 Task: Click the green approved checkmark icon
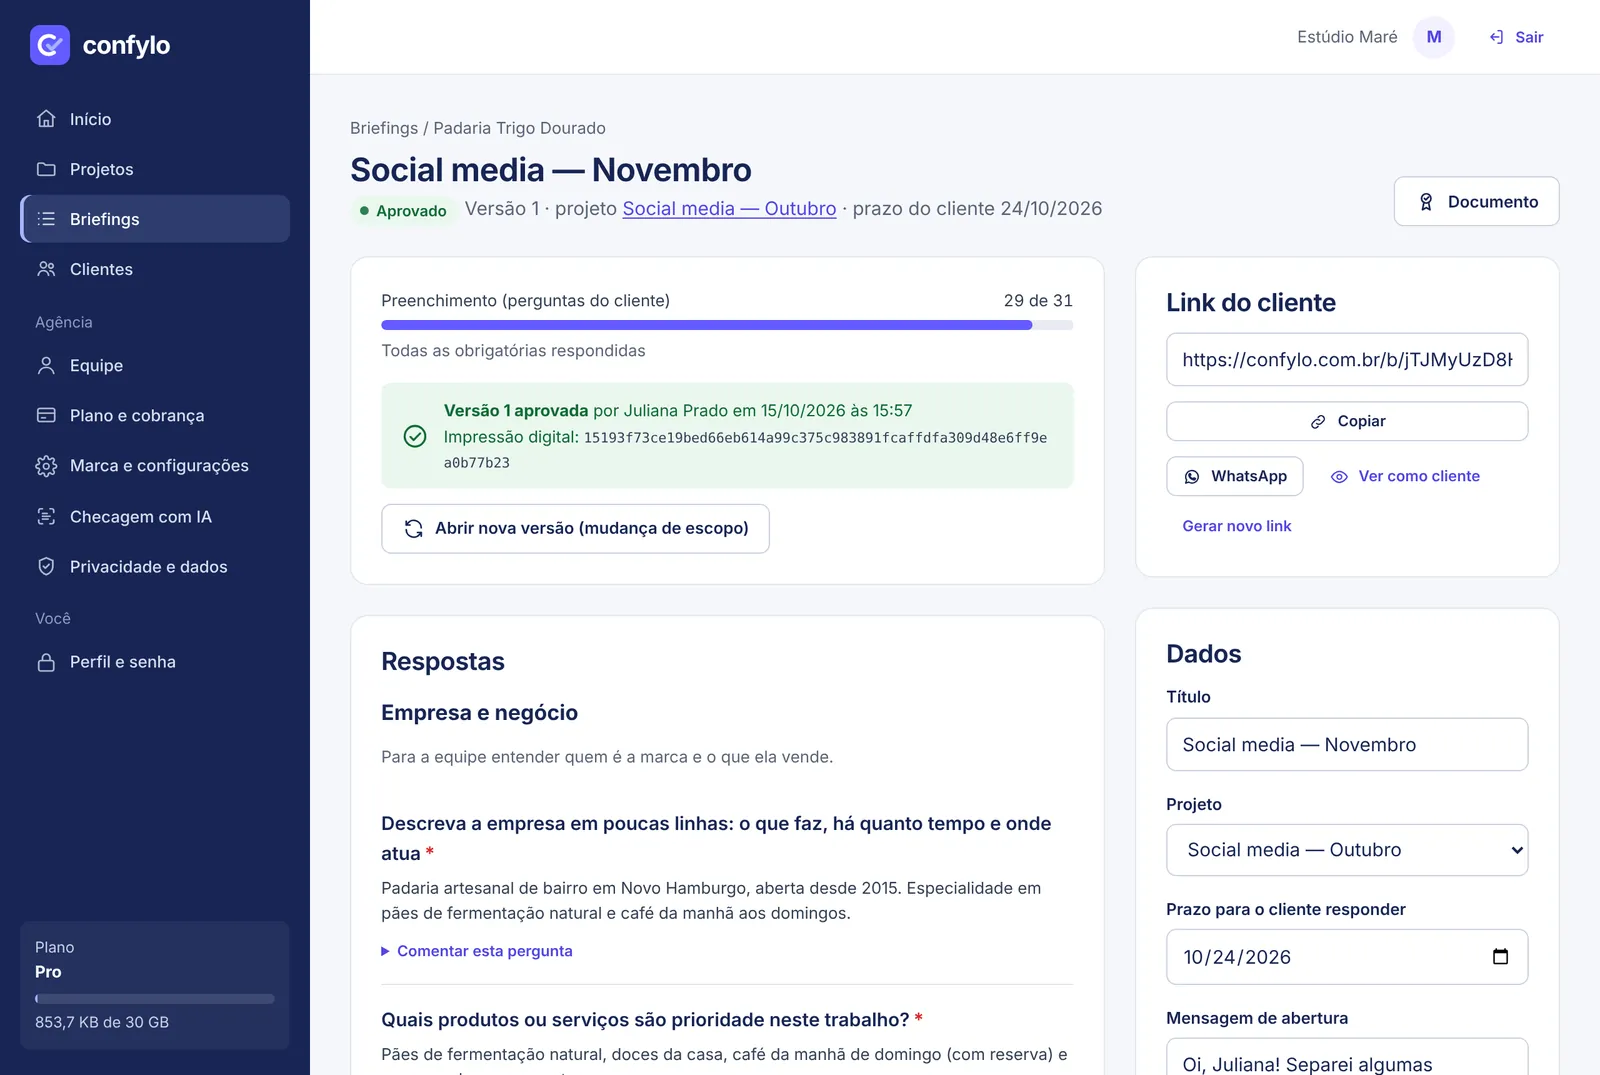(x=415, y=436)
